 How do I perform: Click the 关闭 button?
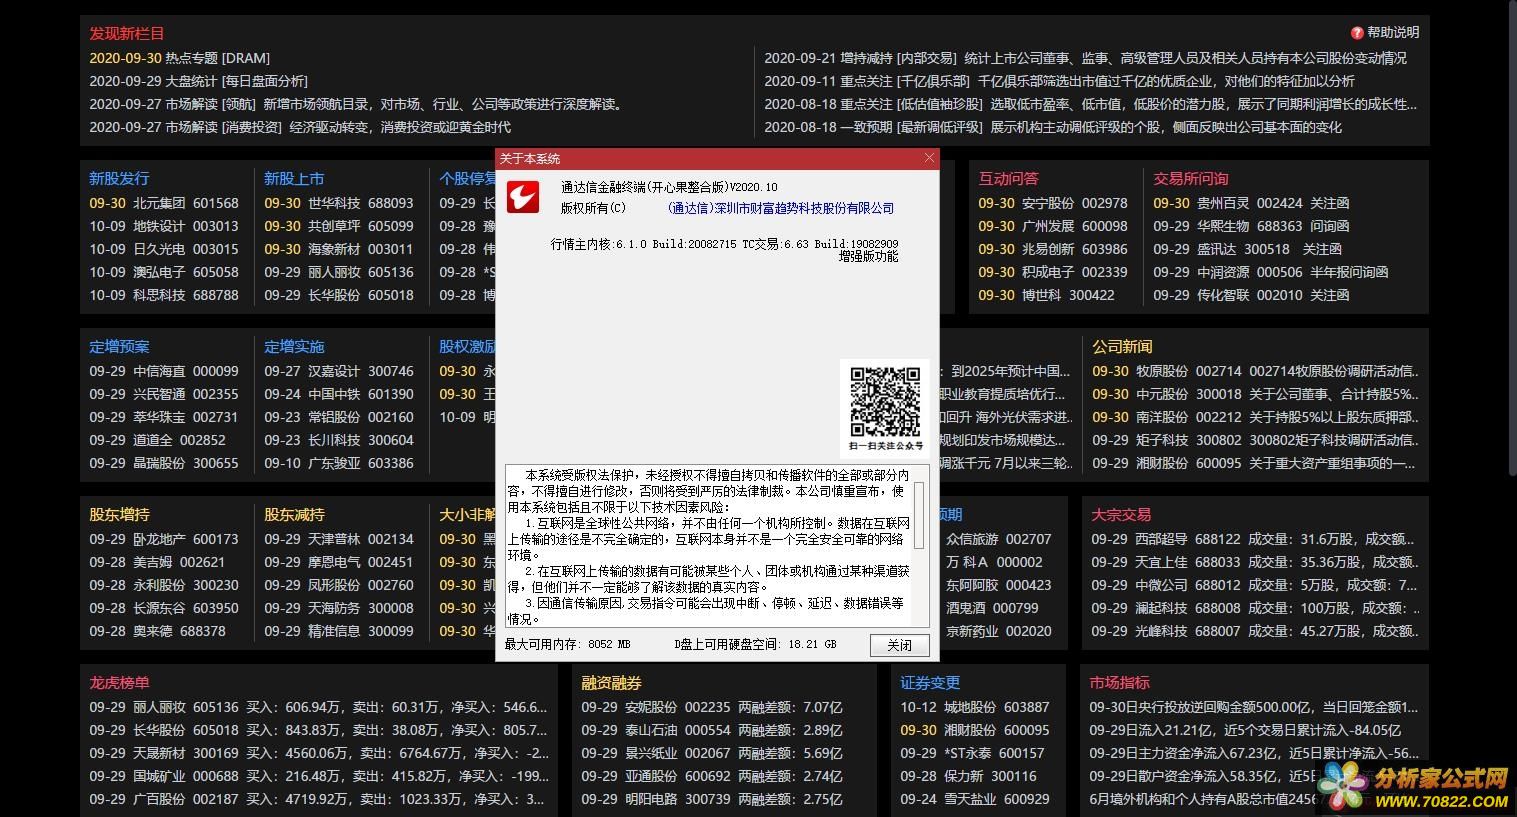899,645
